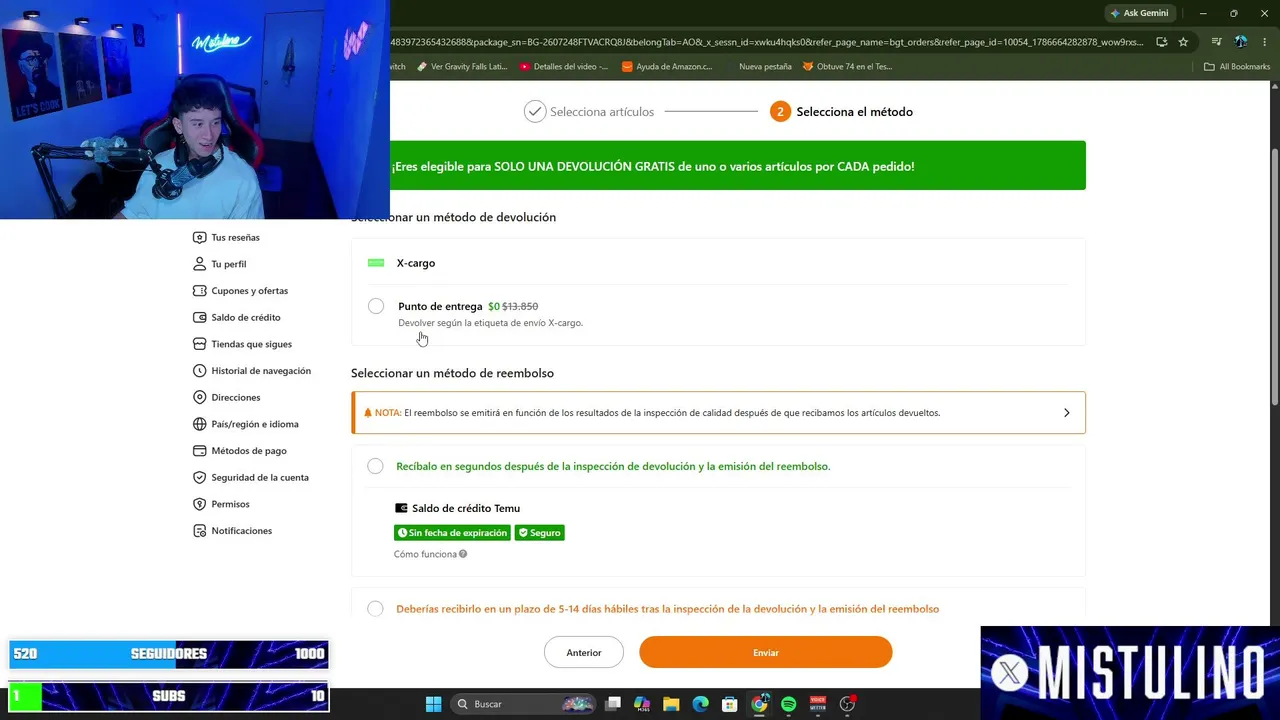Click the País/región e idioma globe icon

(x=200, y=424)
